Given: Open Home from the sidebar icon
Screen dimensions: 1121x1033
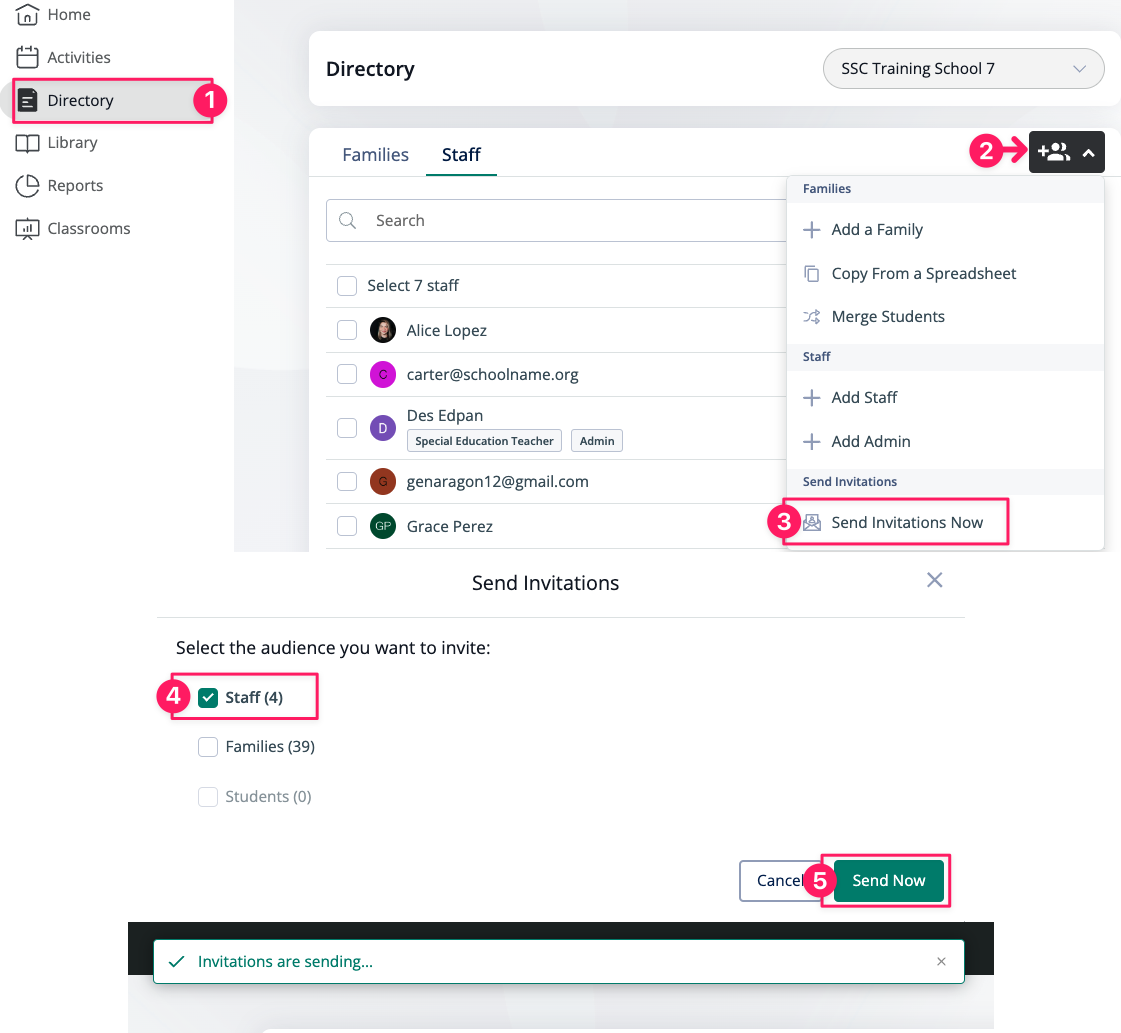Looking at the screenshot, I should (x=28, y=15).
